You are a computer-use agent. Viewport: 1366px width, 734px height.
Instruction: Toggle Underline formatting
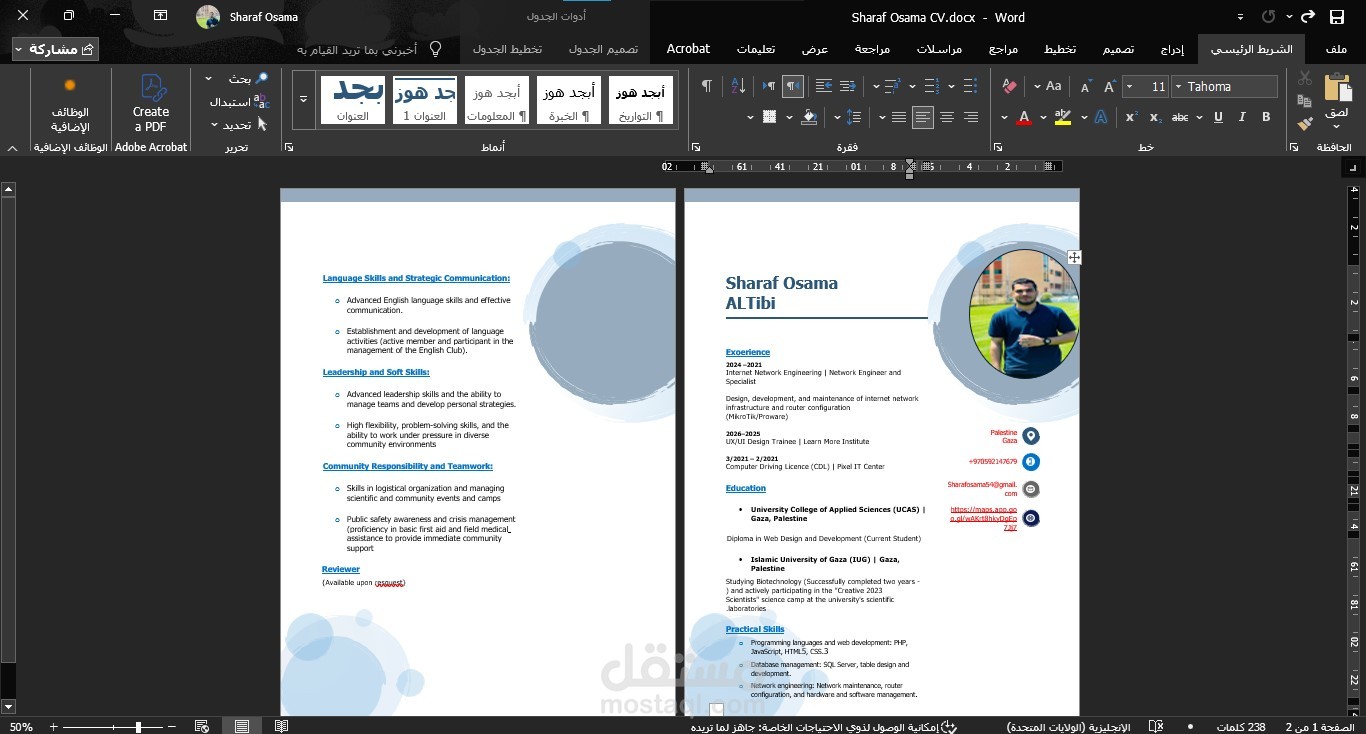point(1217,117)
